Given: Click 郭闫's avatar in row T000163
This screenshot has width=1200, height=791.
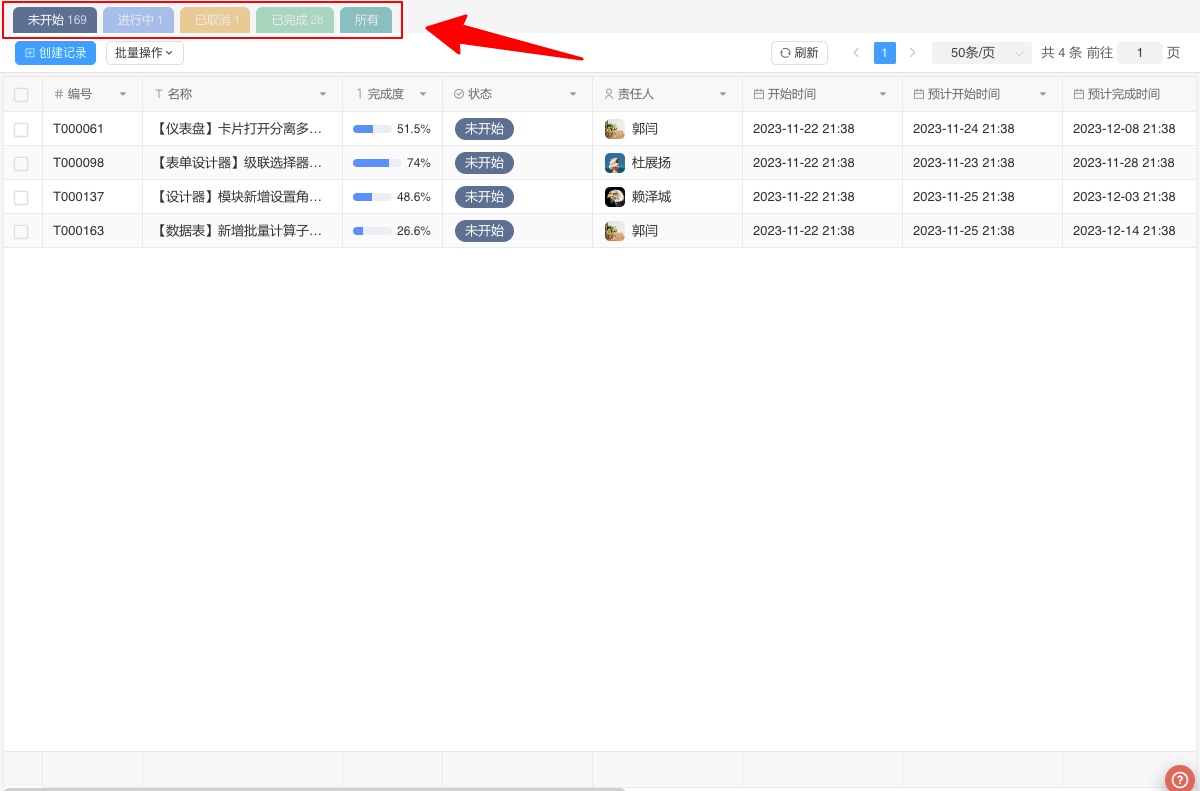Looking at the screenshot, I should coord(615,231).
